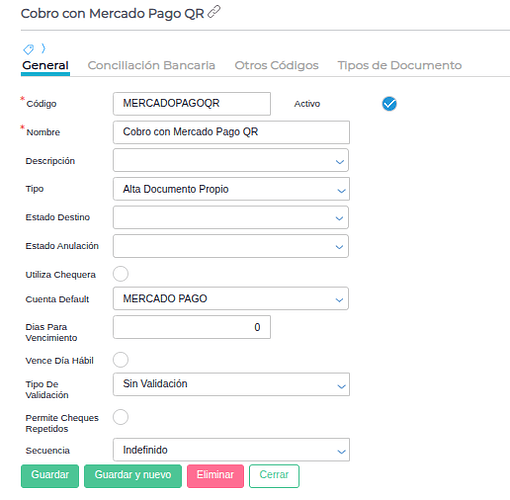Viewport: 510px width, 500px height.
Task: Enable the Permite Cheques Repetidos checkbox
Action: point(120,417)
